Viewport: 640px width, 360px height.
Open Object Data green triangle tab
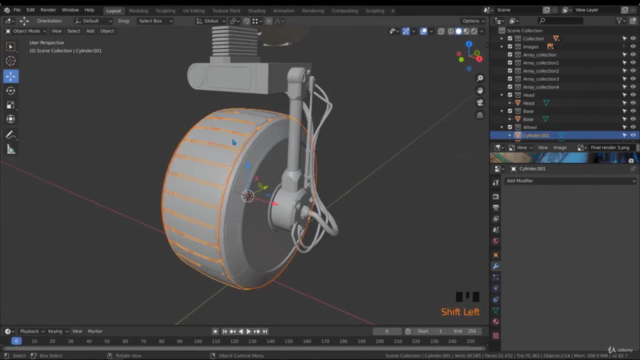(x=496, y=311)
